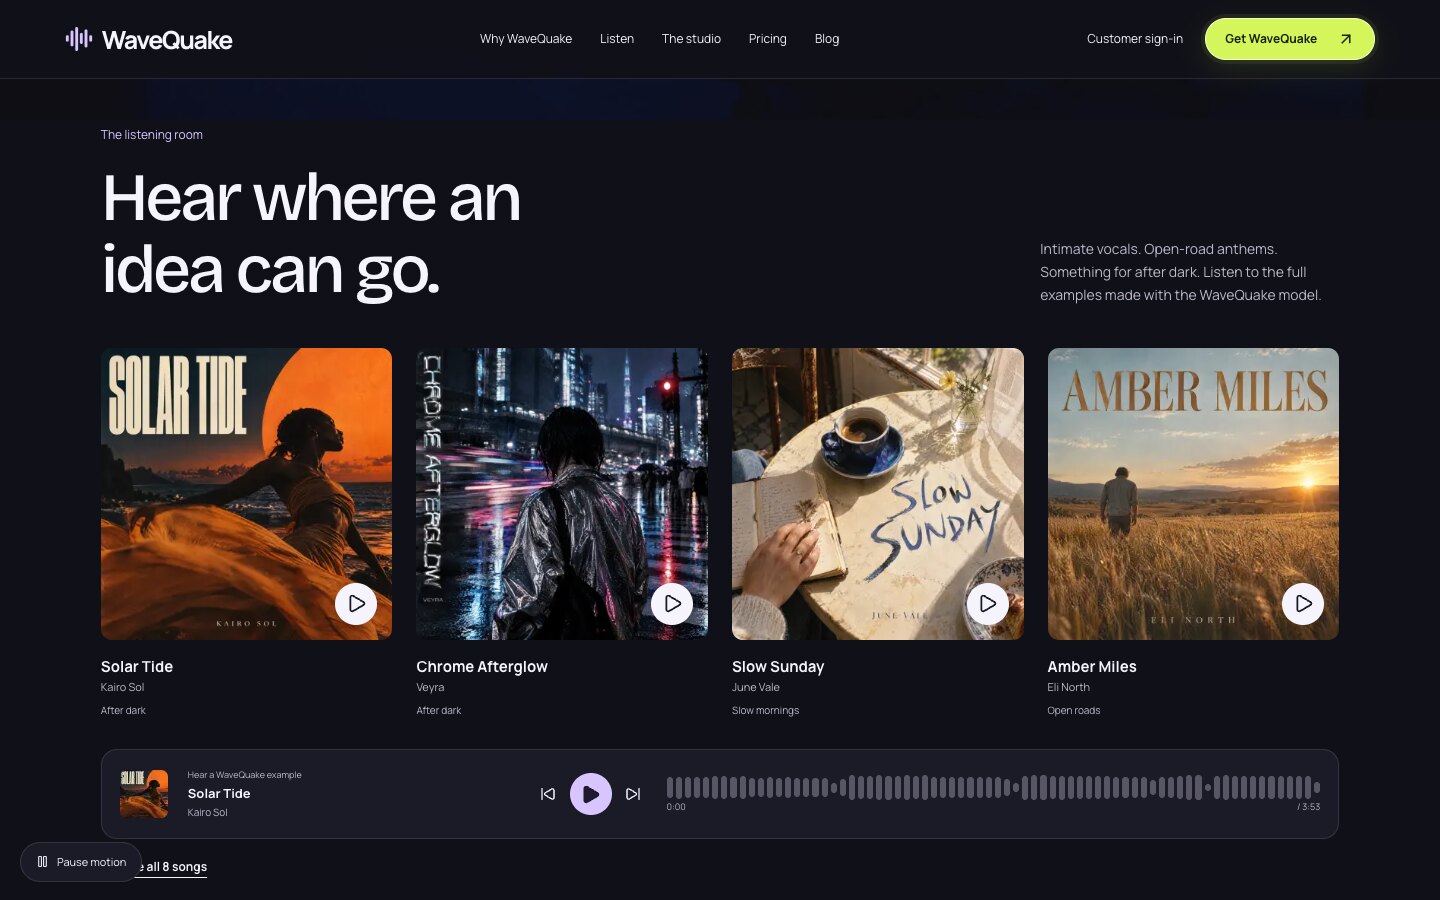The width and height of the screenshot is (1440, 900).
Task: Click the Open roads tag
Action: tap(1074, 711)
